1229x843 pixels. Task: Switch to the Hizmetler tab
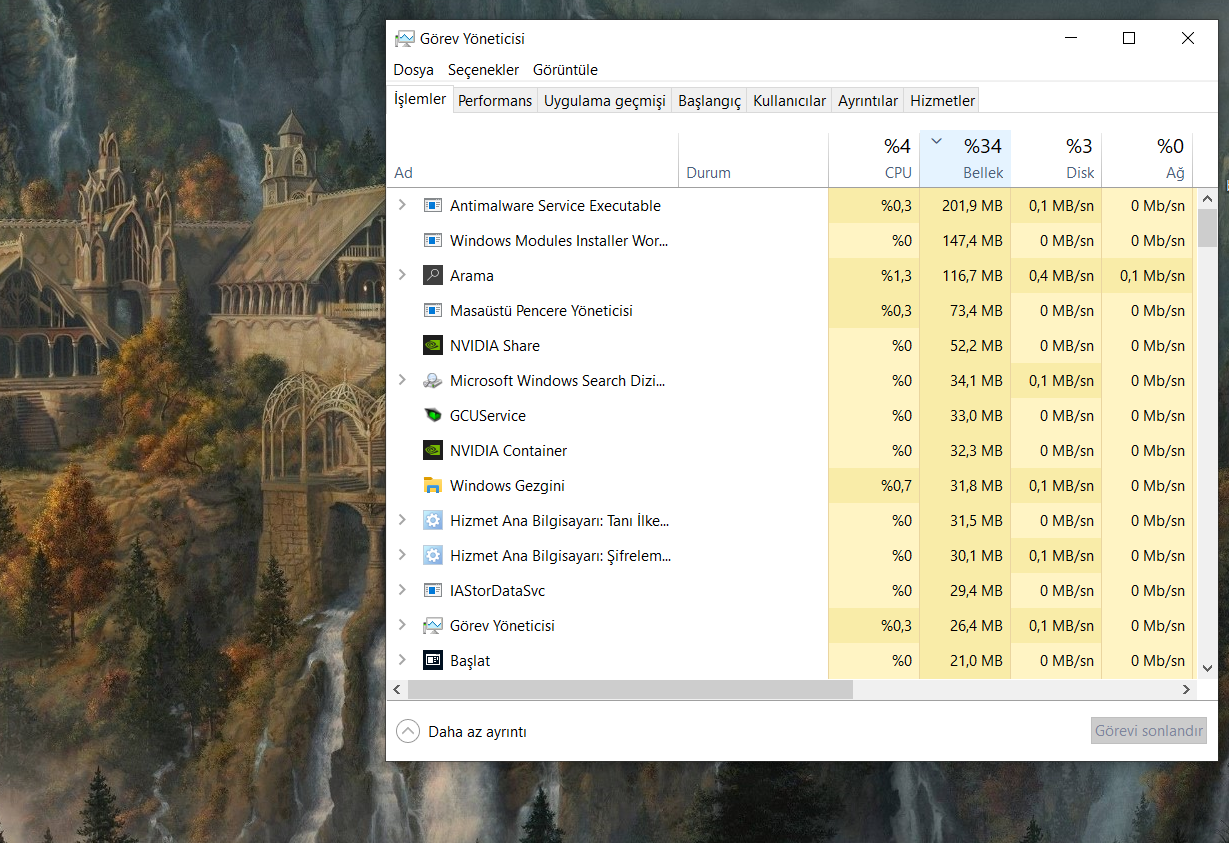click(x=942, y=101)
